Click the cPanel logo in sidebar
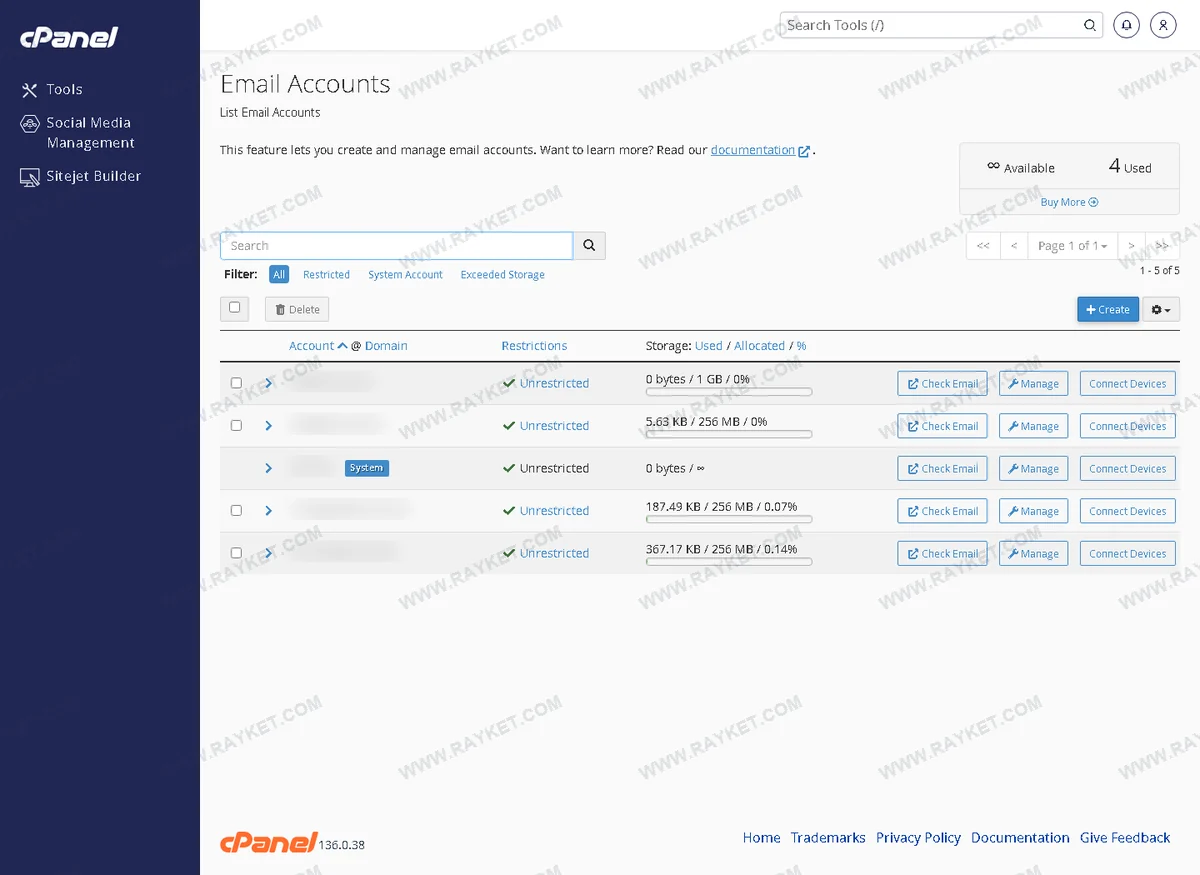 69,37
